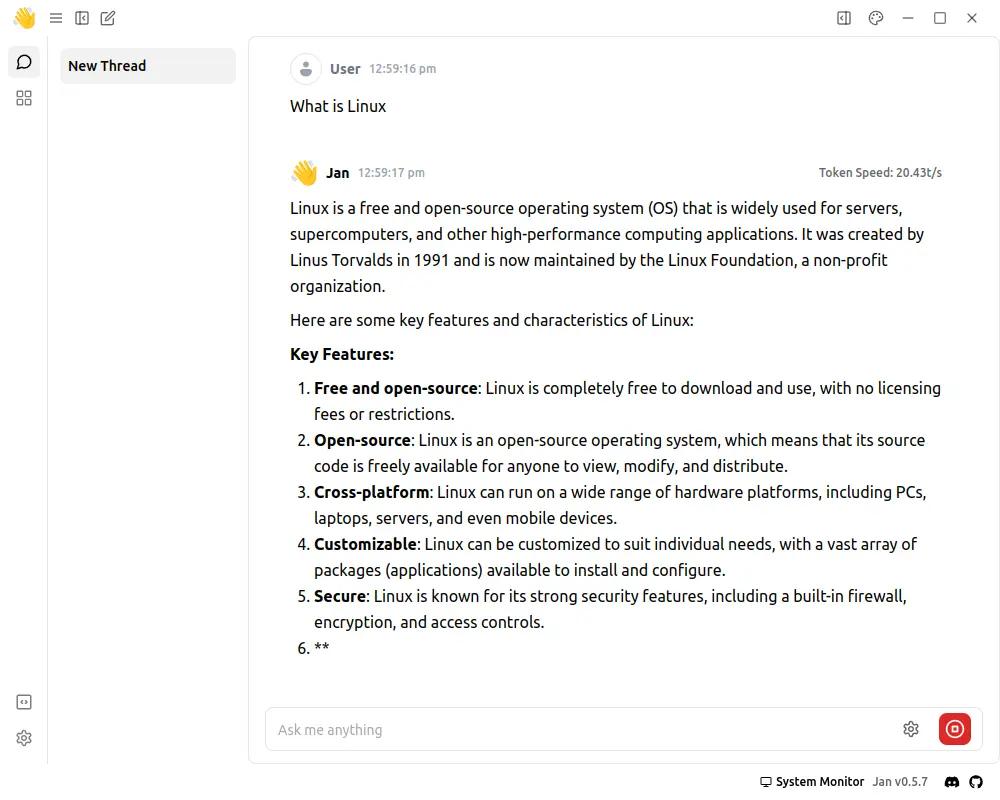Expand the System Monitor panel
The width and height of the screenshot is (1000, 800).
[x=812, y=782]
